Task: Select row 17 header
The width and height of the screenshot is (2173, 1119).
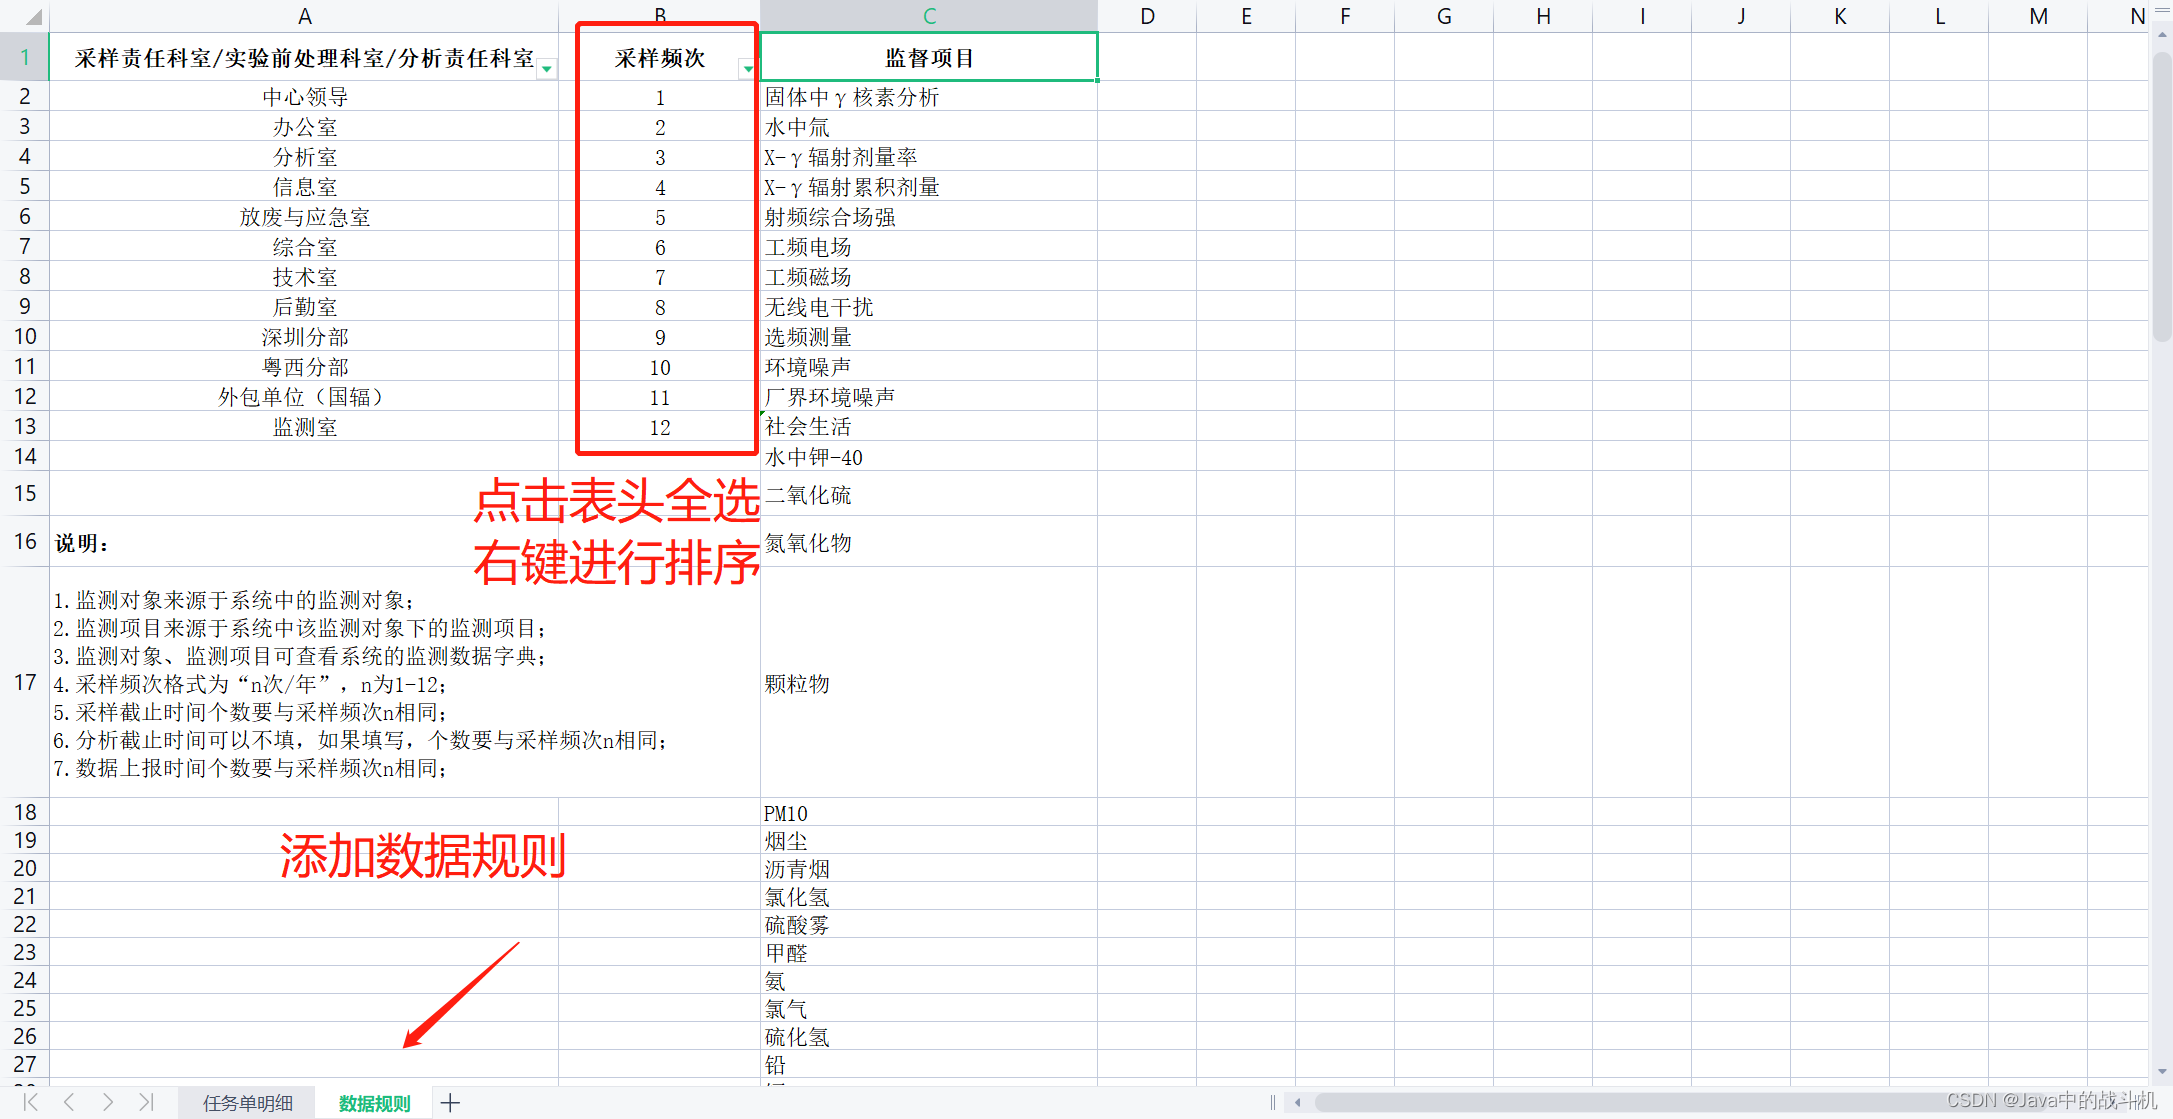Action: [25, 682]
